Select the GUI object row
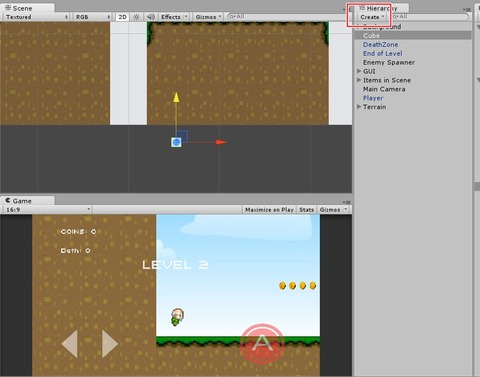This screenshot has height=377, width=480. coord(413,71)
